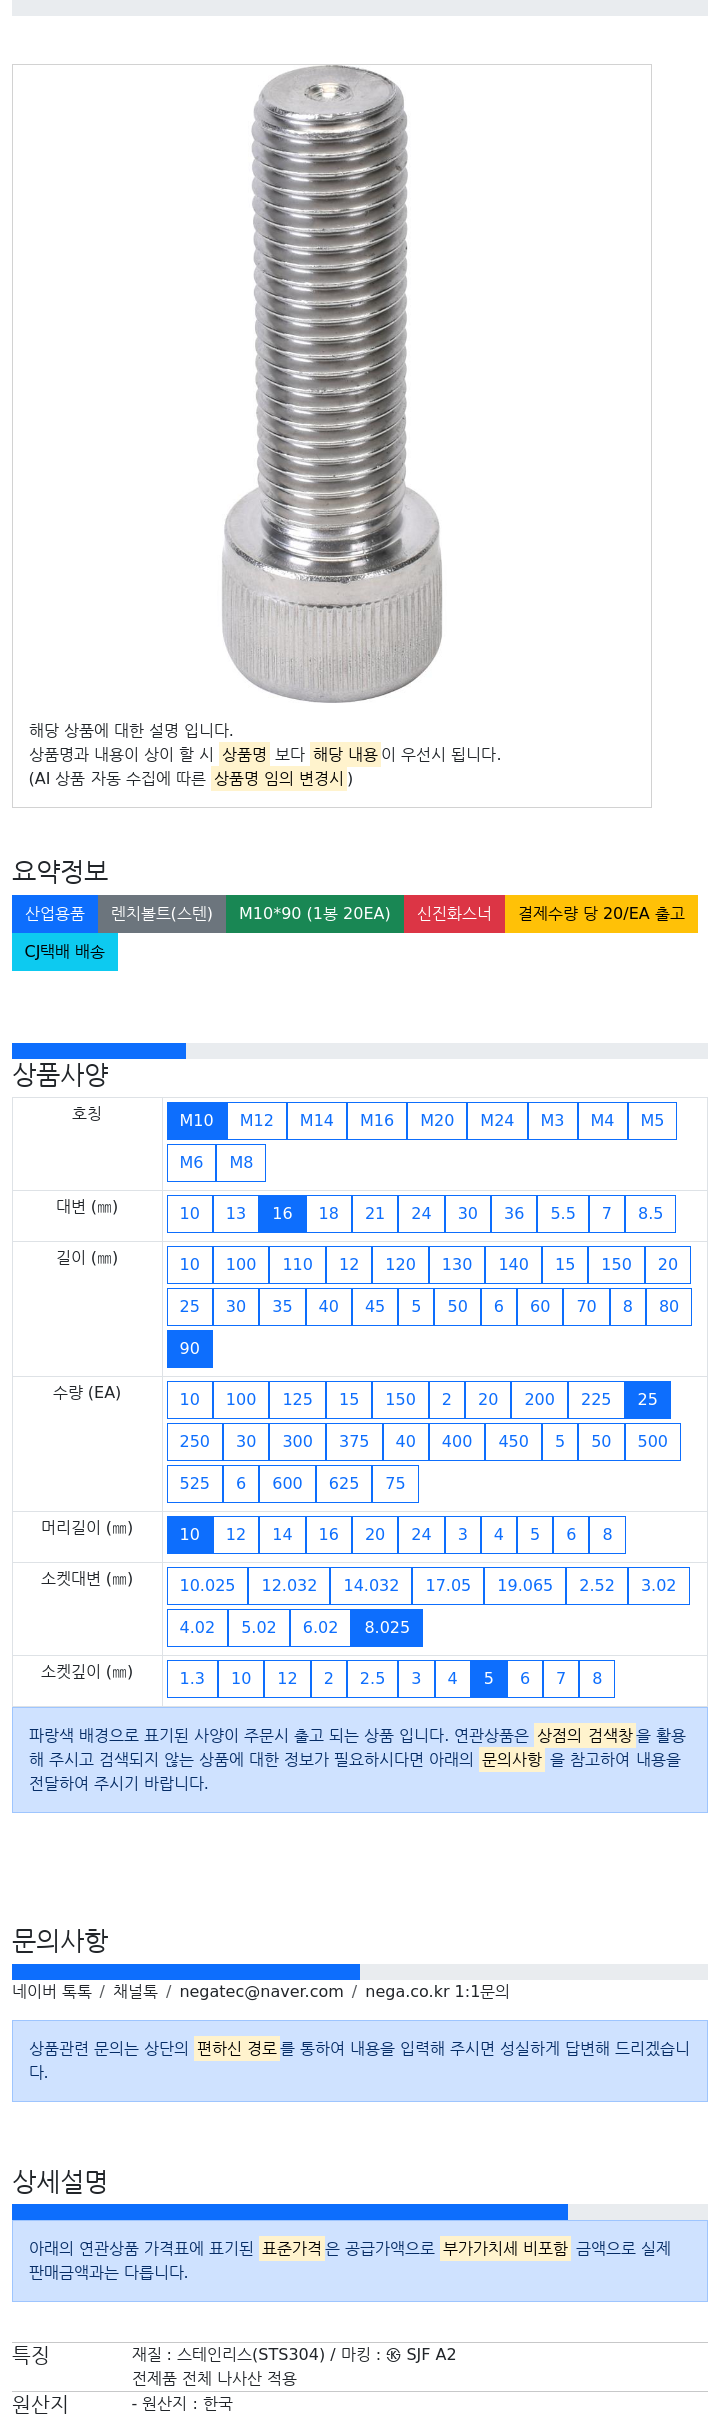The height and width of the screenshot is (2424, 720).
Task: Select the 산업용품 category tag
Action: (55, 914)
